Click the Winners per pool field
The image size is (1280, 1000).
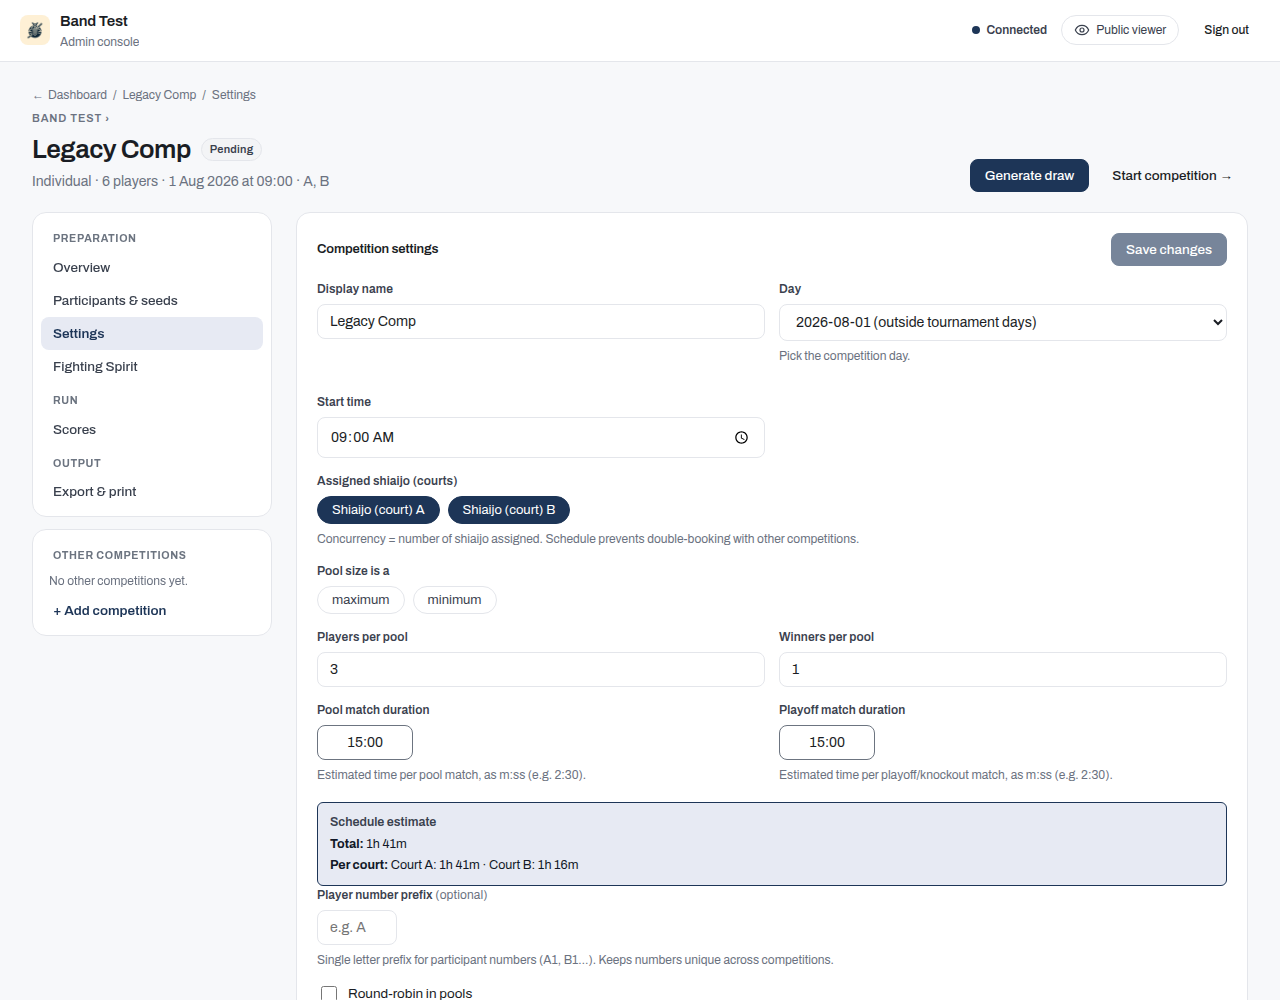(x=1003, y=670)
